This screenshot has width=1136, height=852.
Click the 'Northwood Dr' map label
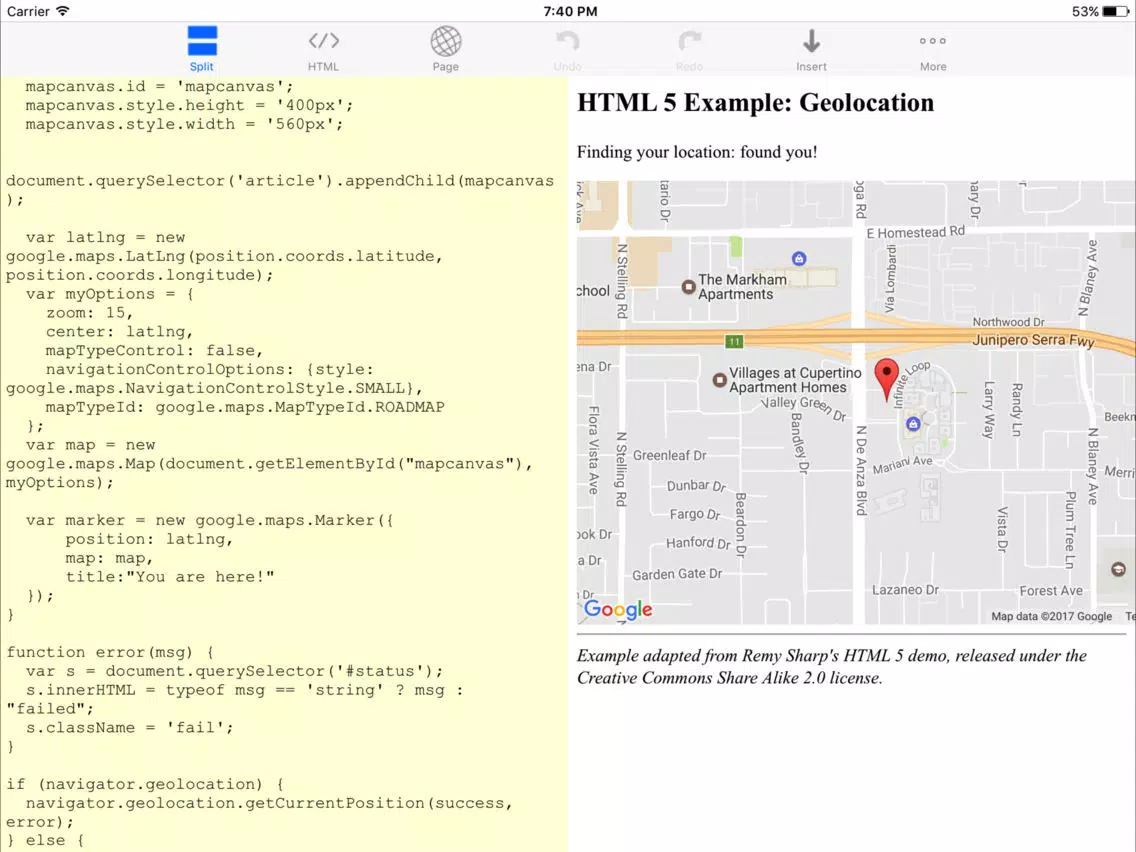(1008, 322)
